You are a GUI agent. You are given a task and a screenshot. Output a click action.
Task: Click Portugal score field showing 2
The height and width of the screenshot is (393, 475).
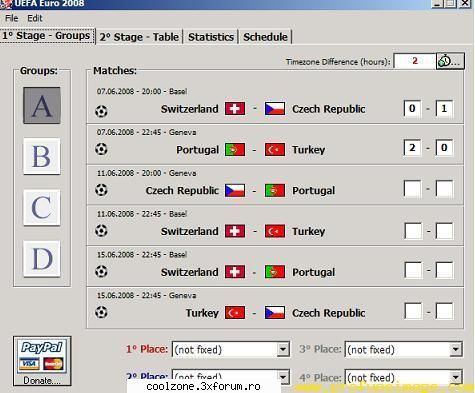(x=412, y=148)
